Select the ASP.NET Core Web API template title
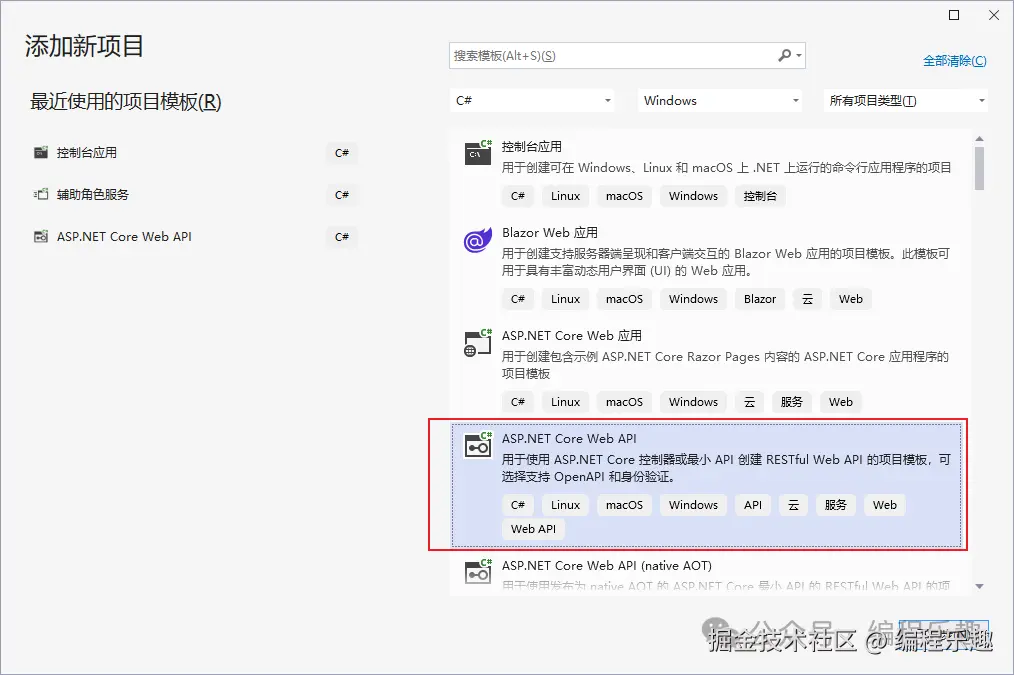 click(569, 438)
